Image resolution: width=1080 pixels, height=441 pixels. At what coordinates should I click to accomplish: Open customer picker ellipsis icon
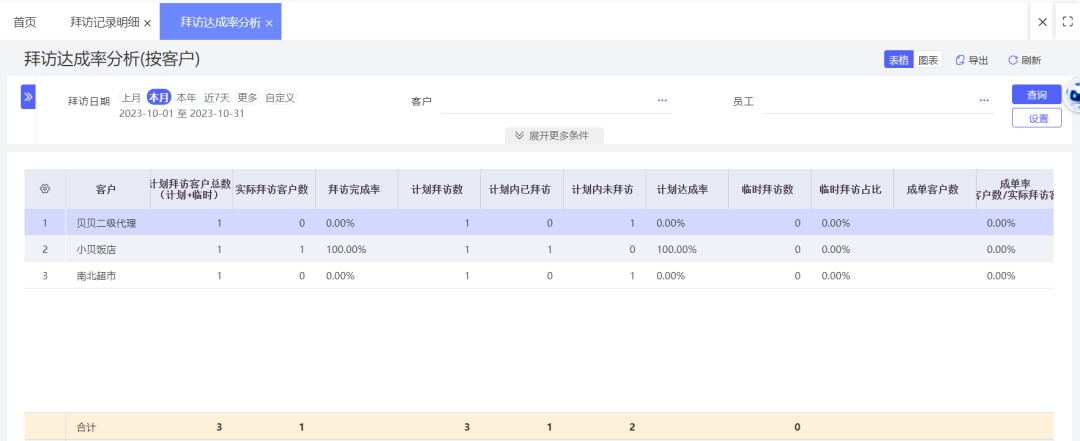pos(662,101)
